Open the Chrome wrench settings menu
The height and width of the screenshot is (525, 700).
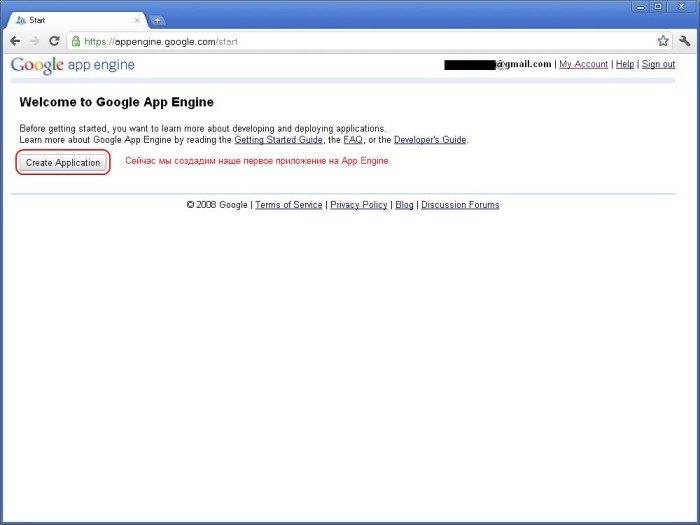tap(684, 41)
